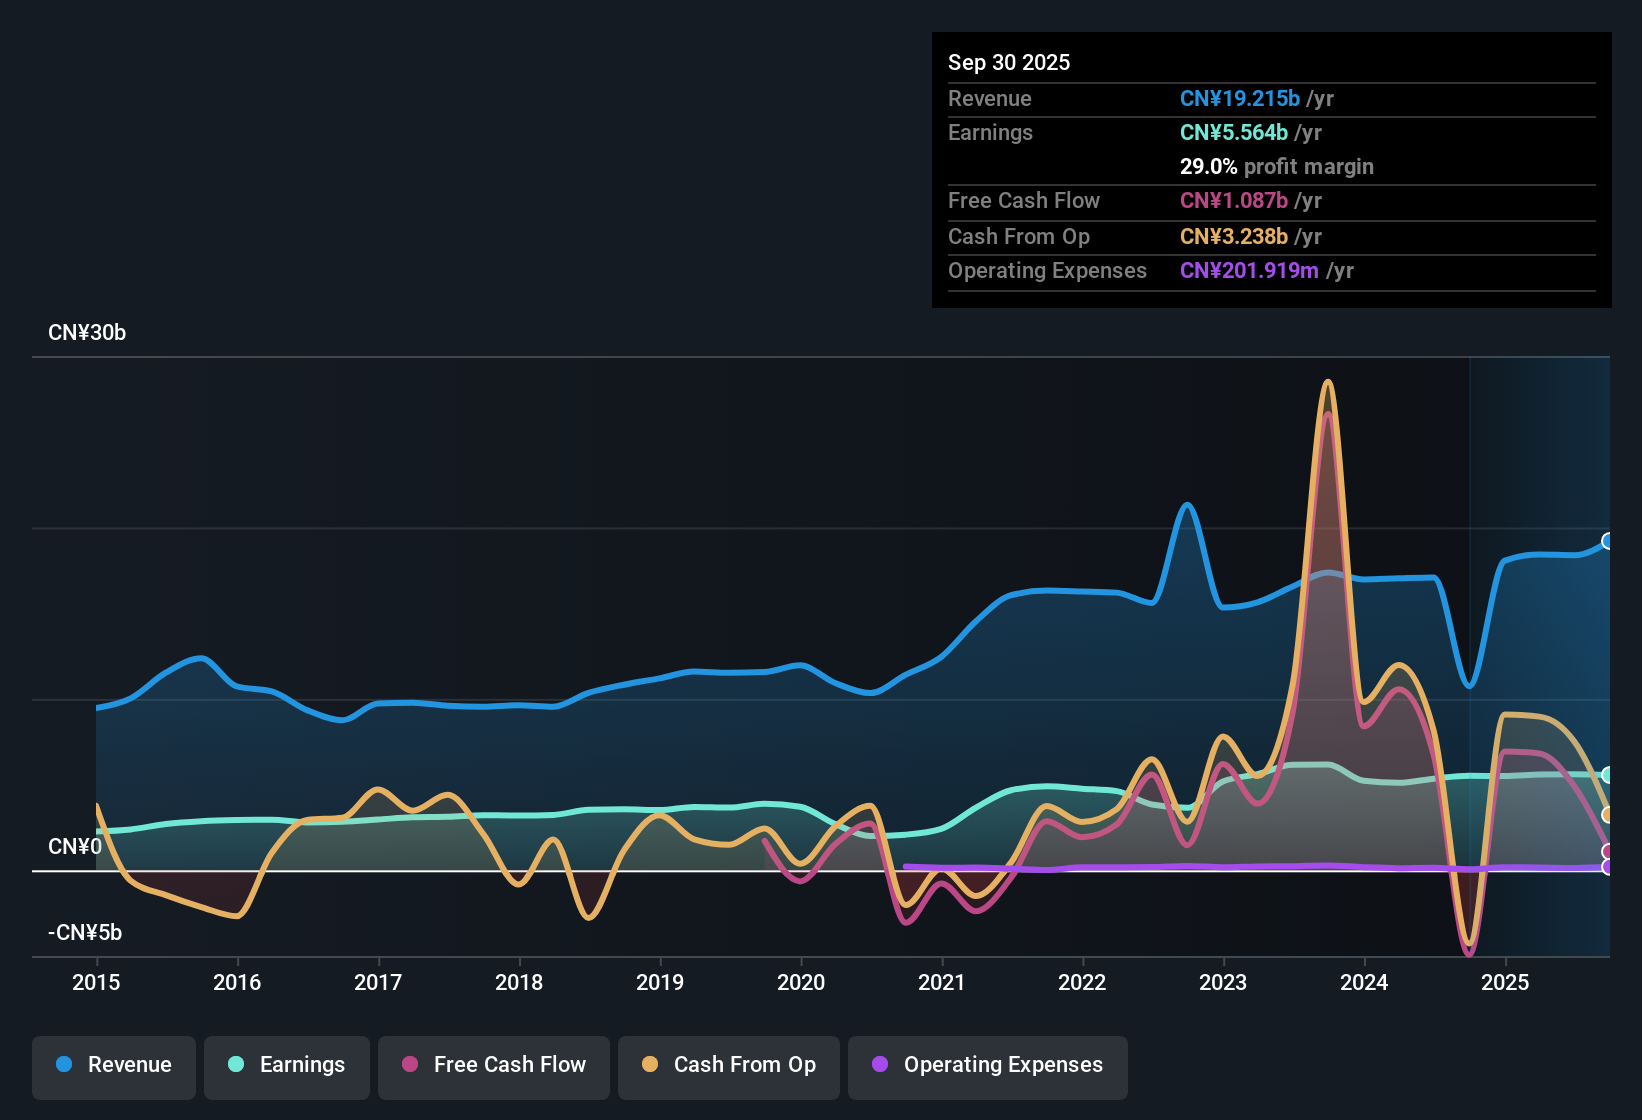
Task: Click the Revenue value CN¥19.215b in the tooltip
Action: (x=1240, y=98)
